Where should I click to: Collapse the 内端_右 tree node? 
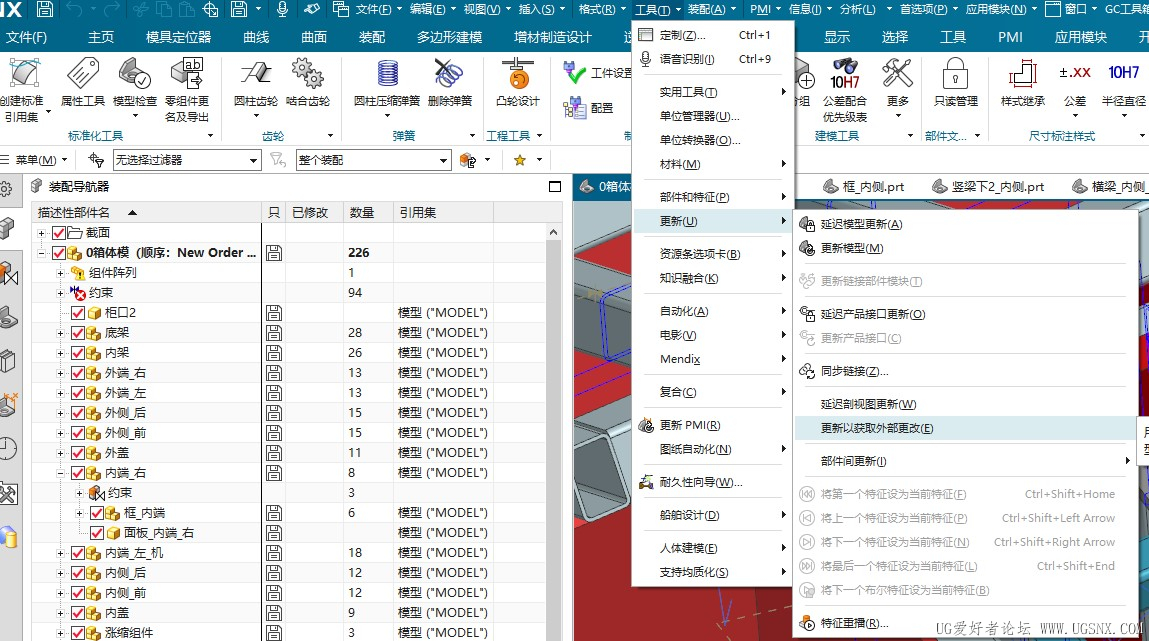(61, 473)
